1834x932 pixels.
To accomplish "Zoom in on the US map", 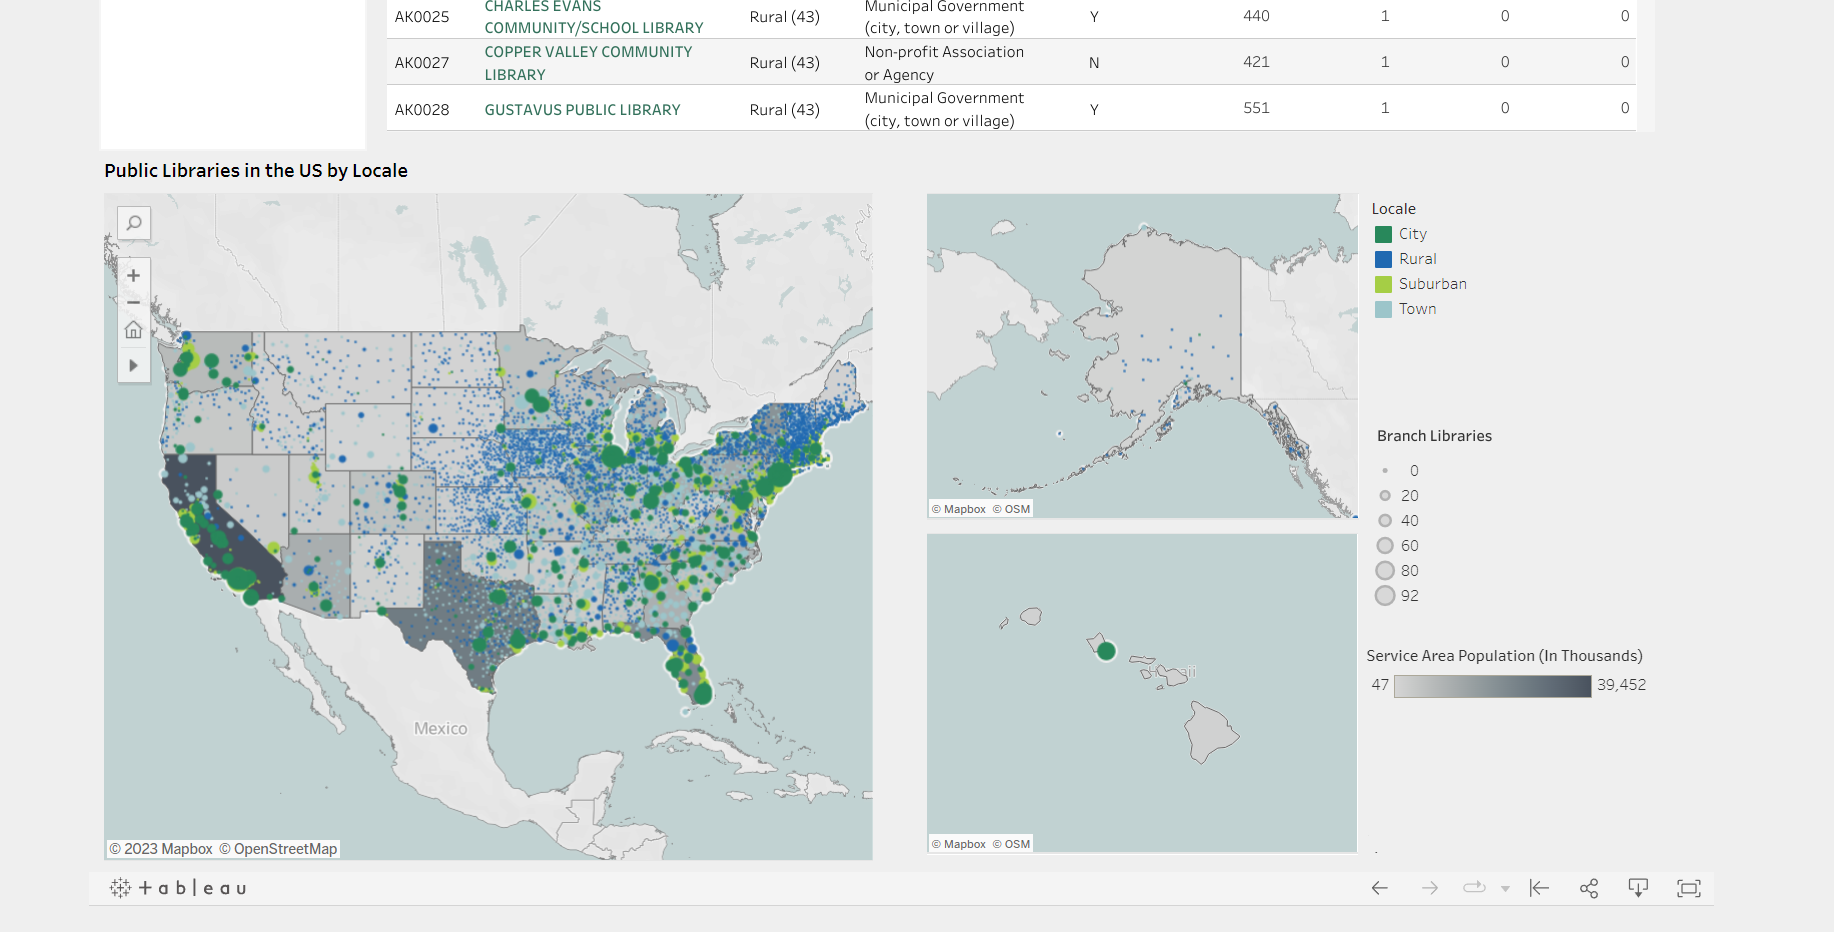I will (133, 276).
